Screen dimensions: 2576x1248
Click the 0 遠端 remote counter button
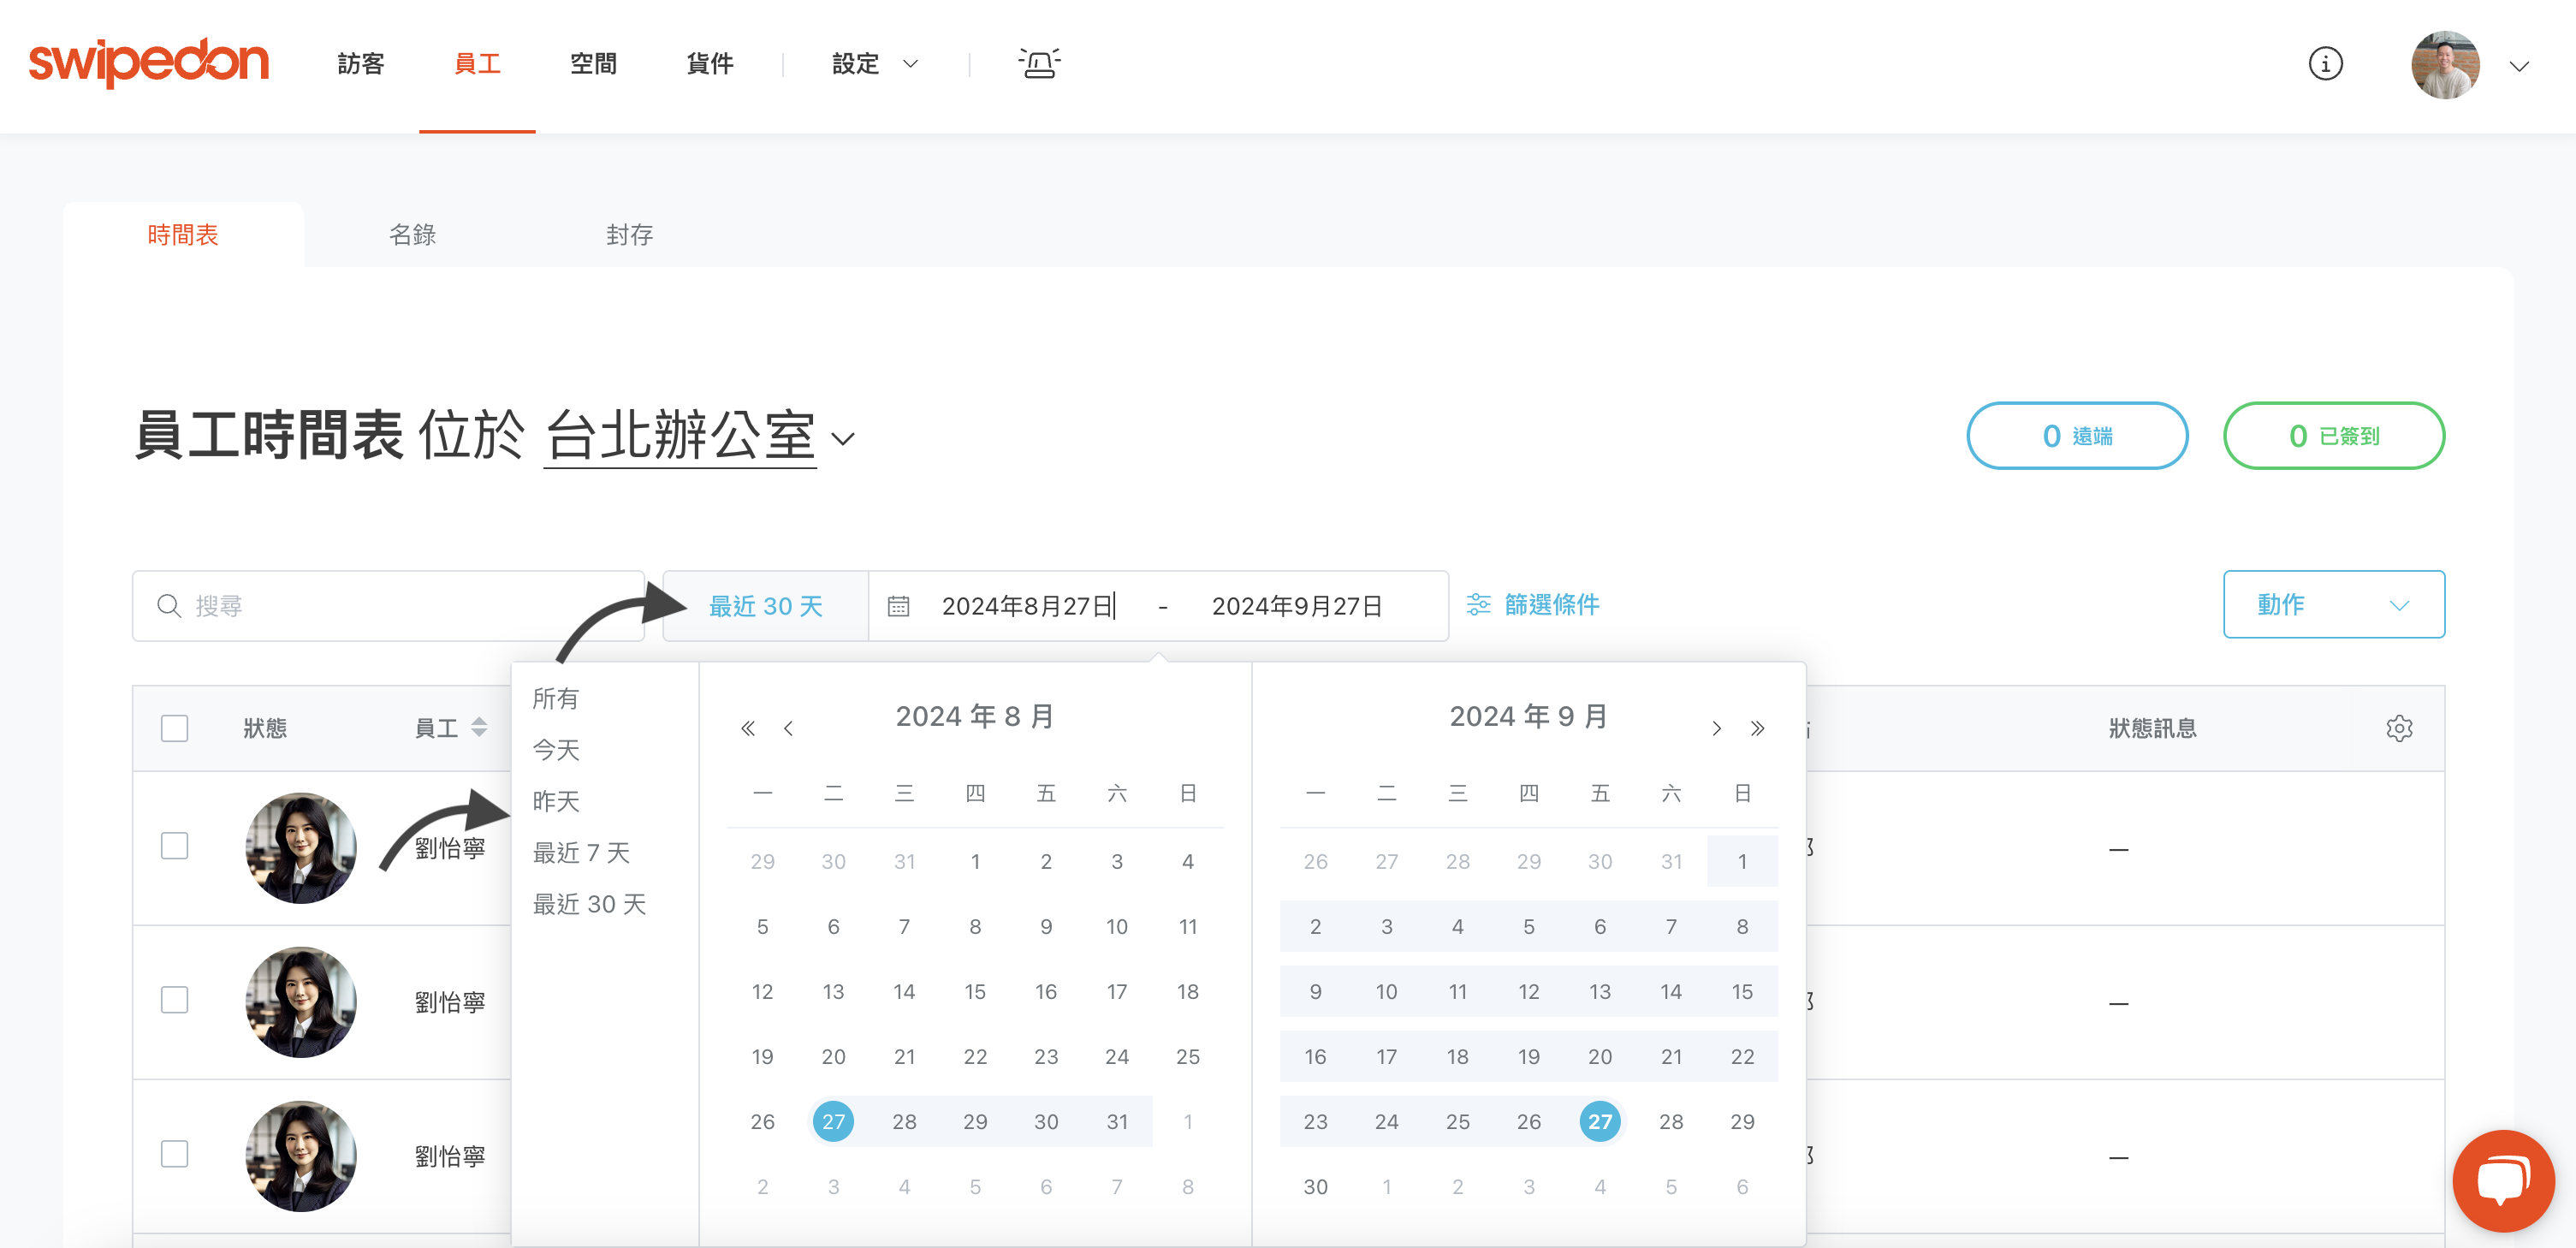(2077, 436)
